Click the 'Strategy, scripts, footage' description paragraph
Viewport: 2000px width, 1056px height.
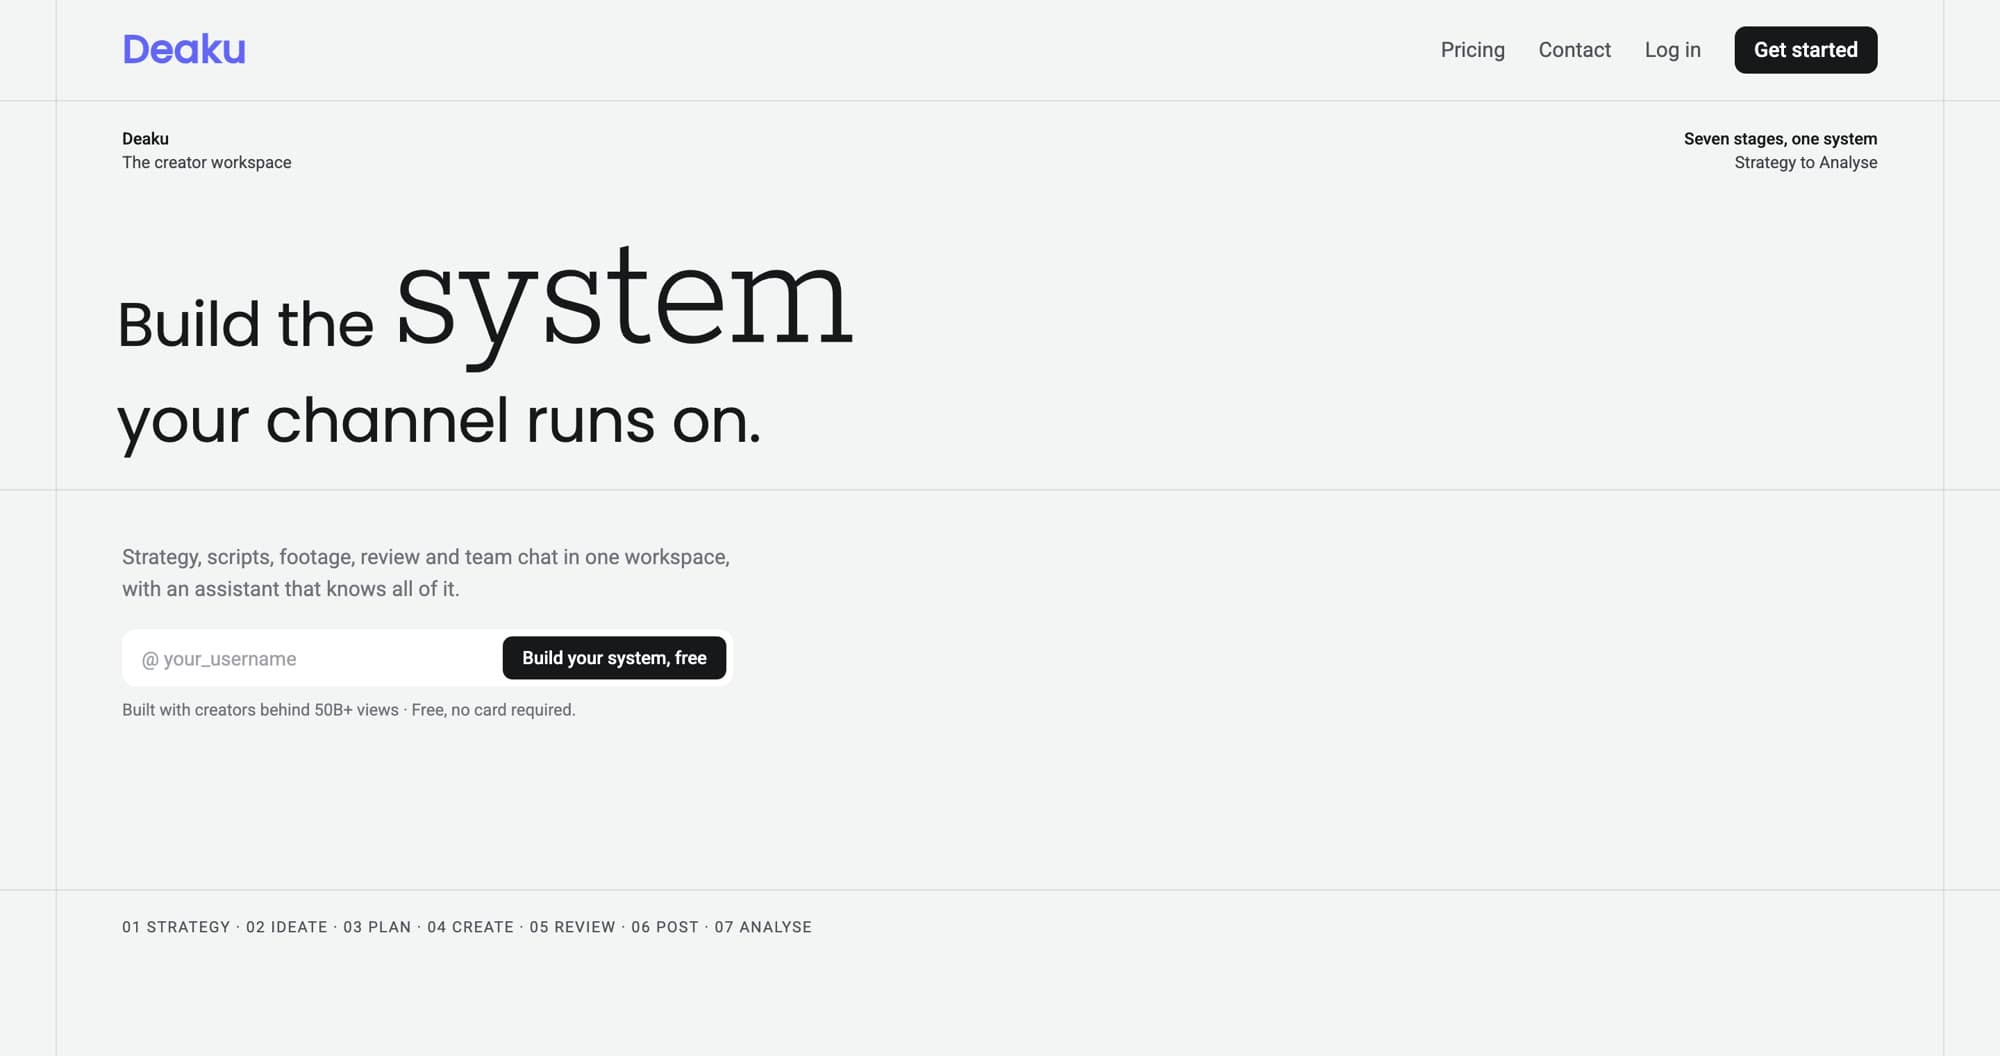tap(426, 573)
